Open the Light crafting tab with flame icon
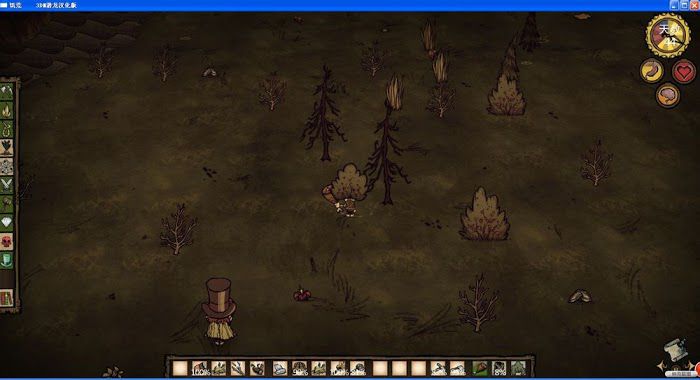 [7, 110]
